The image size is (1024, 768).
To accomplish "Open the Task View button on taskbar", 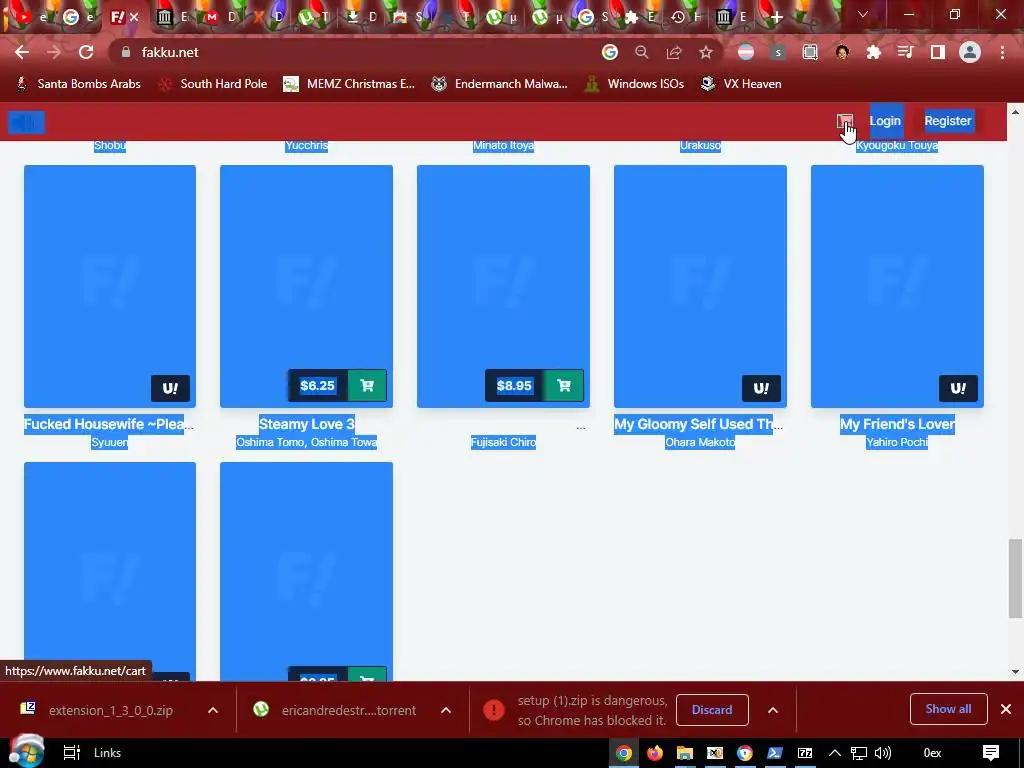I will click(71, 753).
